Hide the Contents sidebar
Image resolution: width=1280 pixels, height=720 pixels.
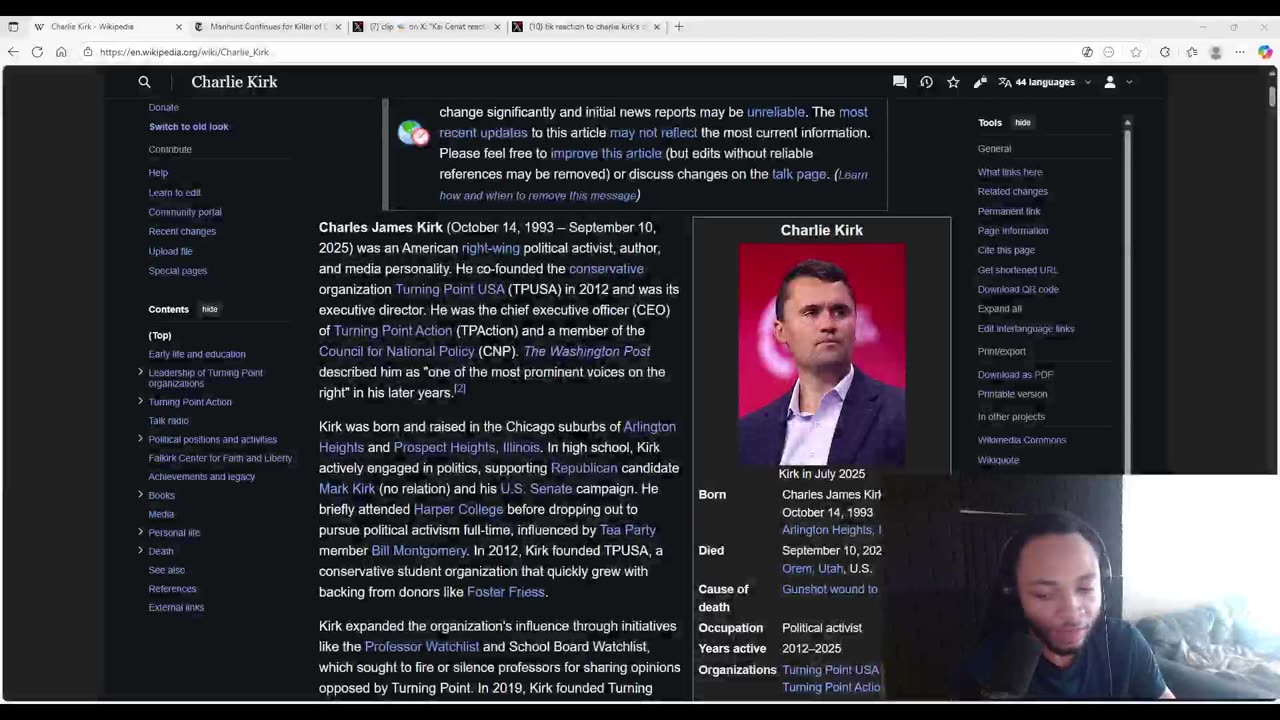coord(210,309)
